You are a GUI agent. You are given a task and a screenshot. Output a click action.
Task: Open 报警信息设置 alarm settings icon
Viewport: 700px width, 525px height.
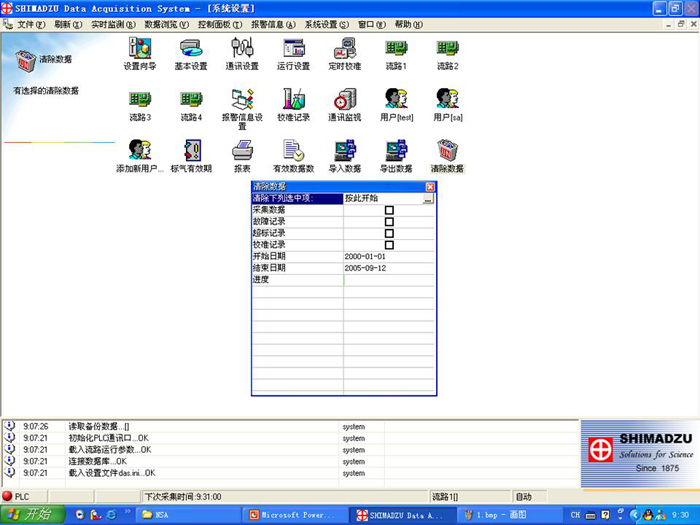(x=242, y=99)
